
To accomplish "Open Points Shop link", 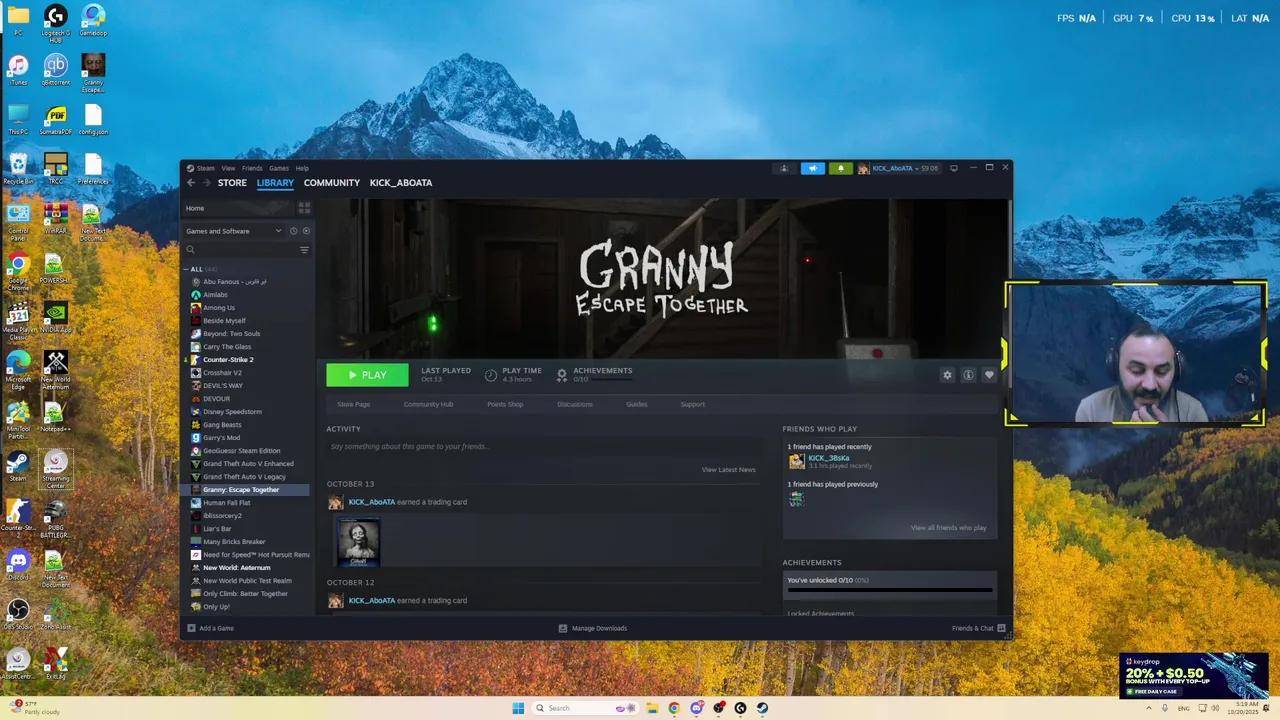I will coord(505,404).
